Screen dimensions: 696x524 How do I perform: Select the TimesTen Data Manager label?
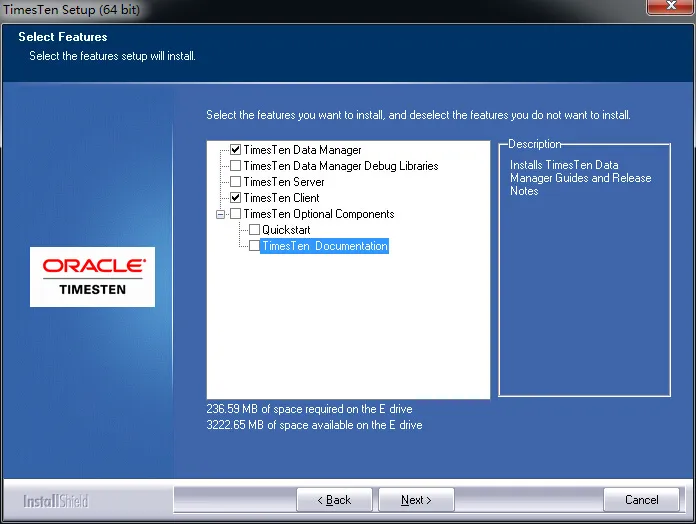click(302, 150)
